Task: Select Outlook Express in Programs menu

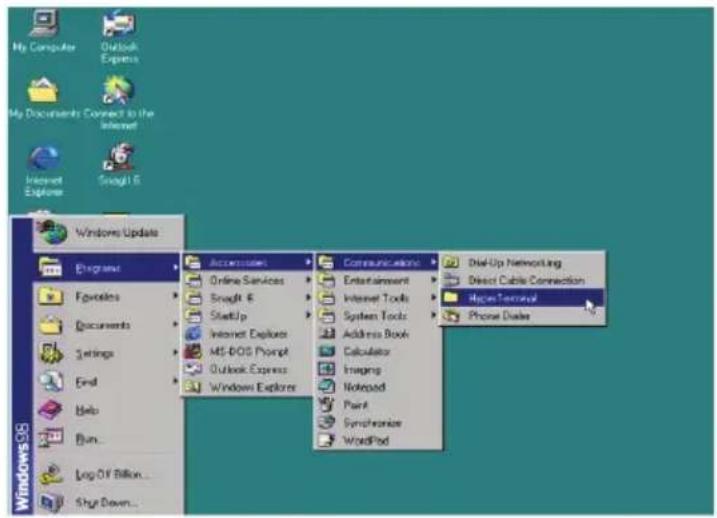Action: pyautogui.click(x=248, y=369)
